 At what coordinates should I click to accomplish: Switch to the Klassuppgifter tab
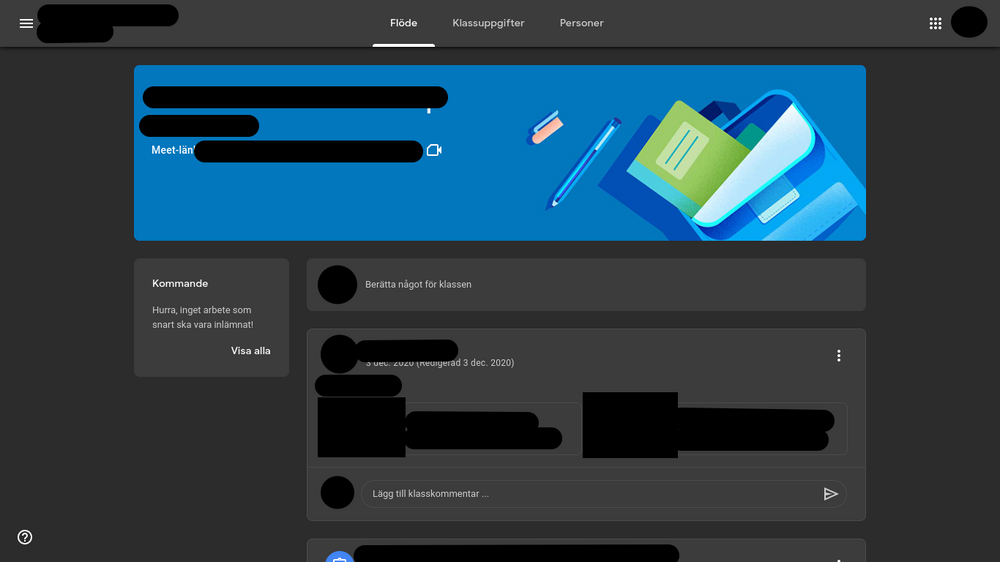click(x=488, y=23)
